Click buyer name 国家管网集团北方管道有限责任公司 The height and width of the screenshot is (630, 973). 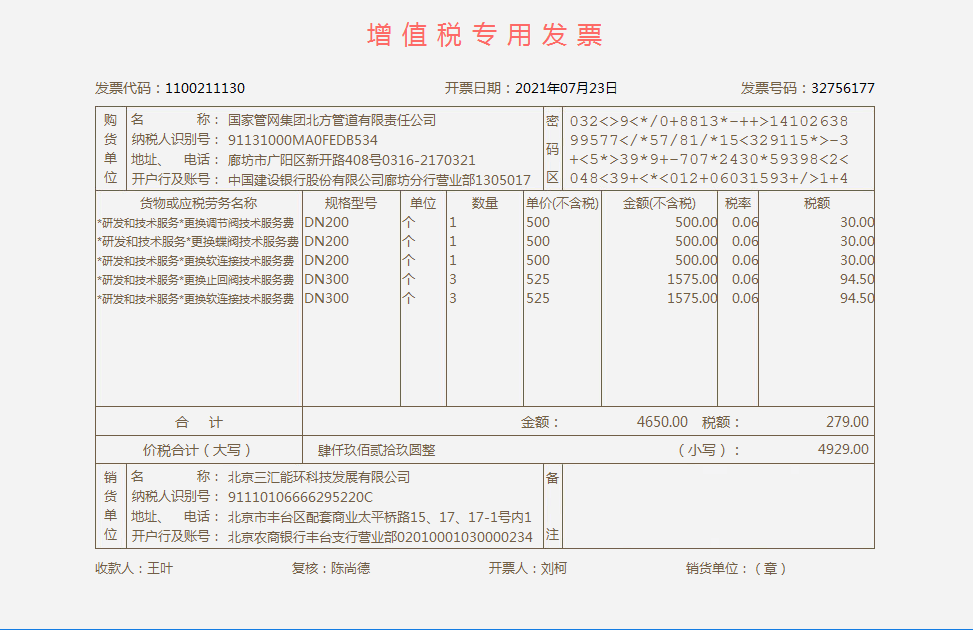332,120
